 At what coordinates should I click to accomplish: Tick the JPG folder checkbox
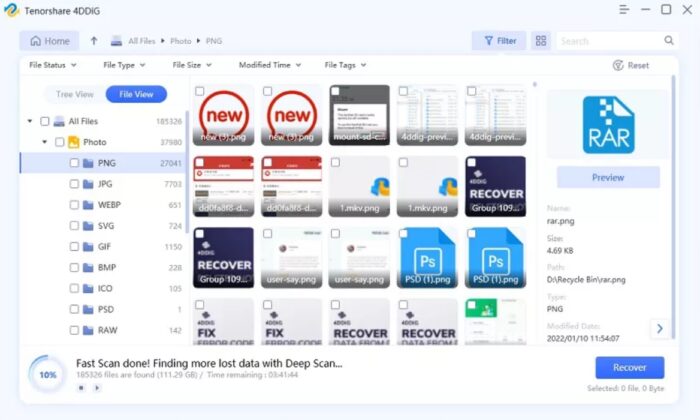tap(74, 184)
